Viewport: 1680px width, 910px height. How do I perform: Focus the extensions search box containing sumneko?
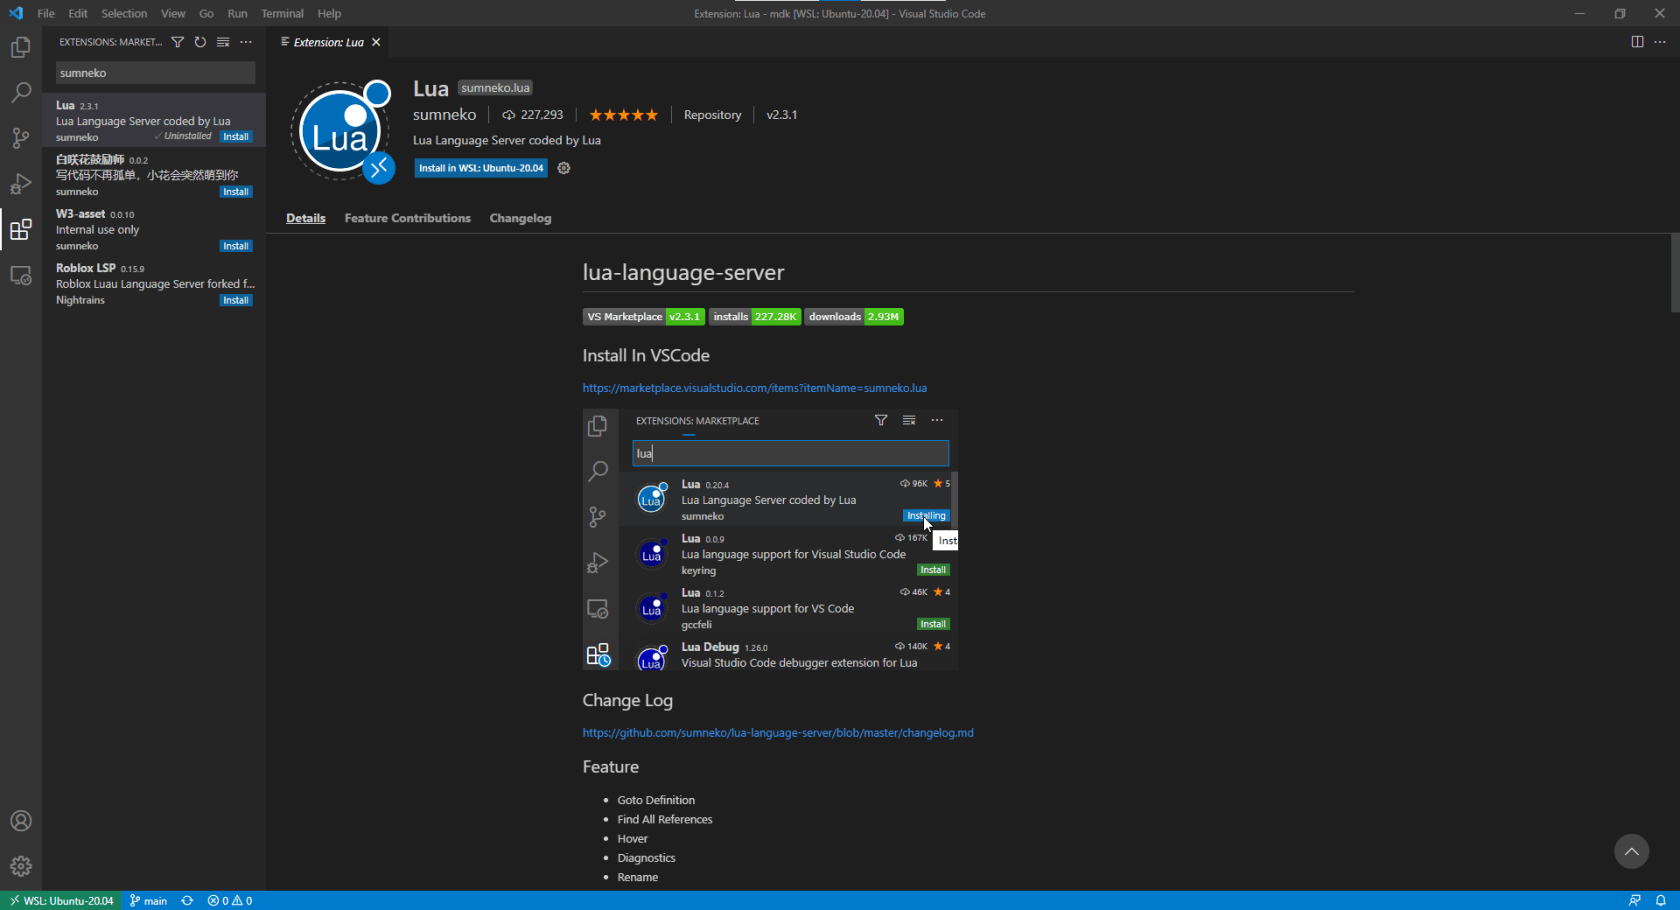pos(155,73)
